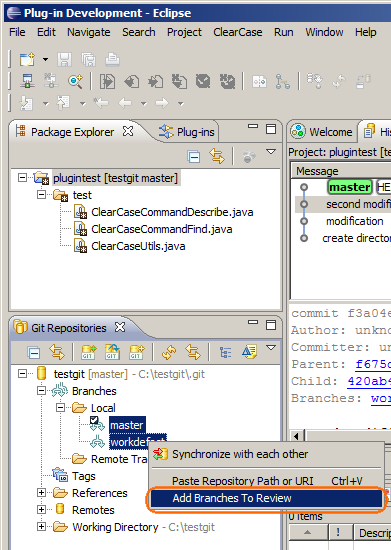
Task: Open the Edit menu
Action: tap(46, 32)
